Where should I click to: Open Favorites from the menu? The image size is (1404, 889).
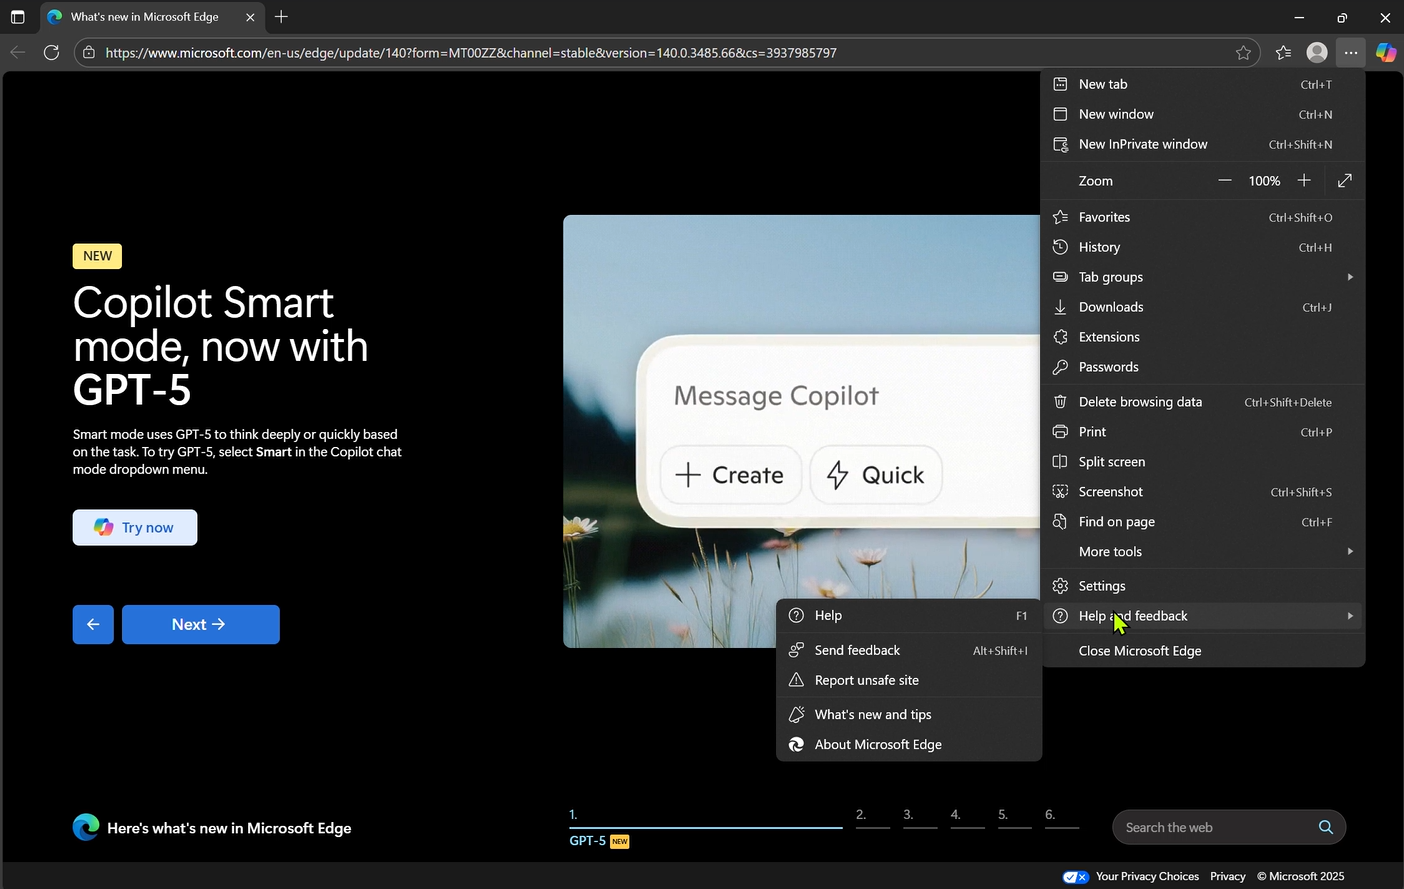(x=1202, y=217)
